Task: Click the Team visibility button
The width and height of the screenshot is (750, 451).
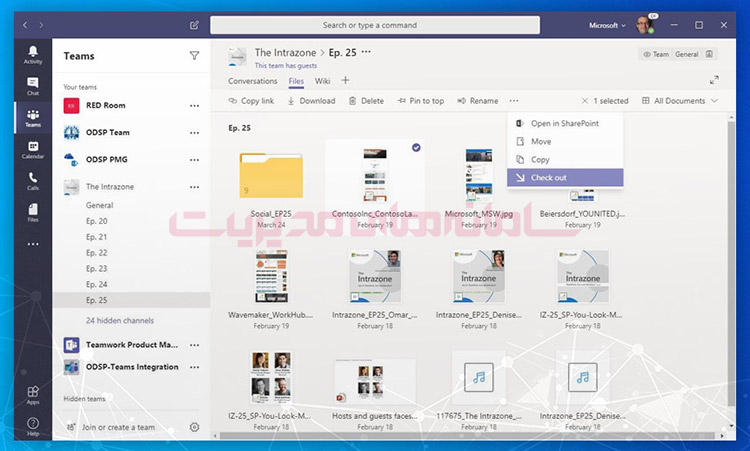Action: [x=656, y=54]
